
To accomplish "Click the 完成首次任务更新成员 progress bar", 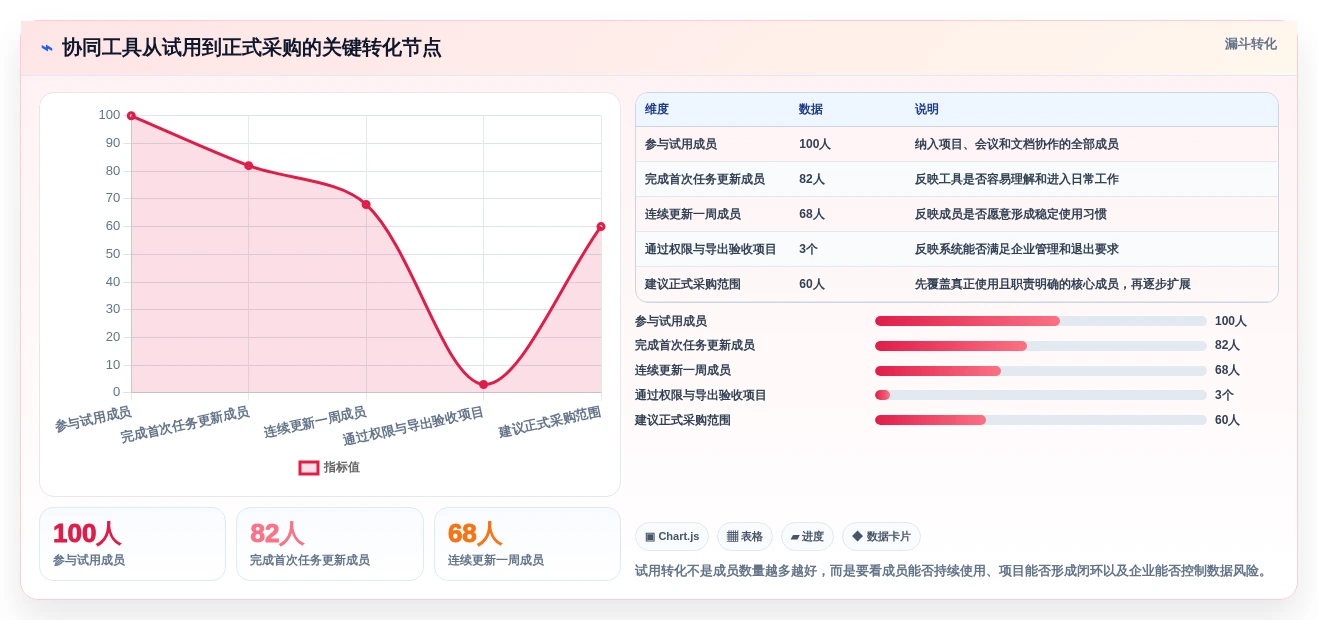I will click(x=1041, y=346).
